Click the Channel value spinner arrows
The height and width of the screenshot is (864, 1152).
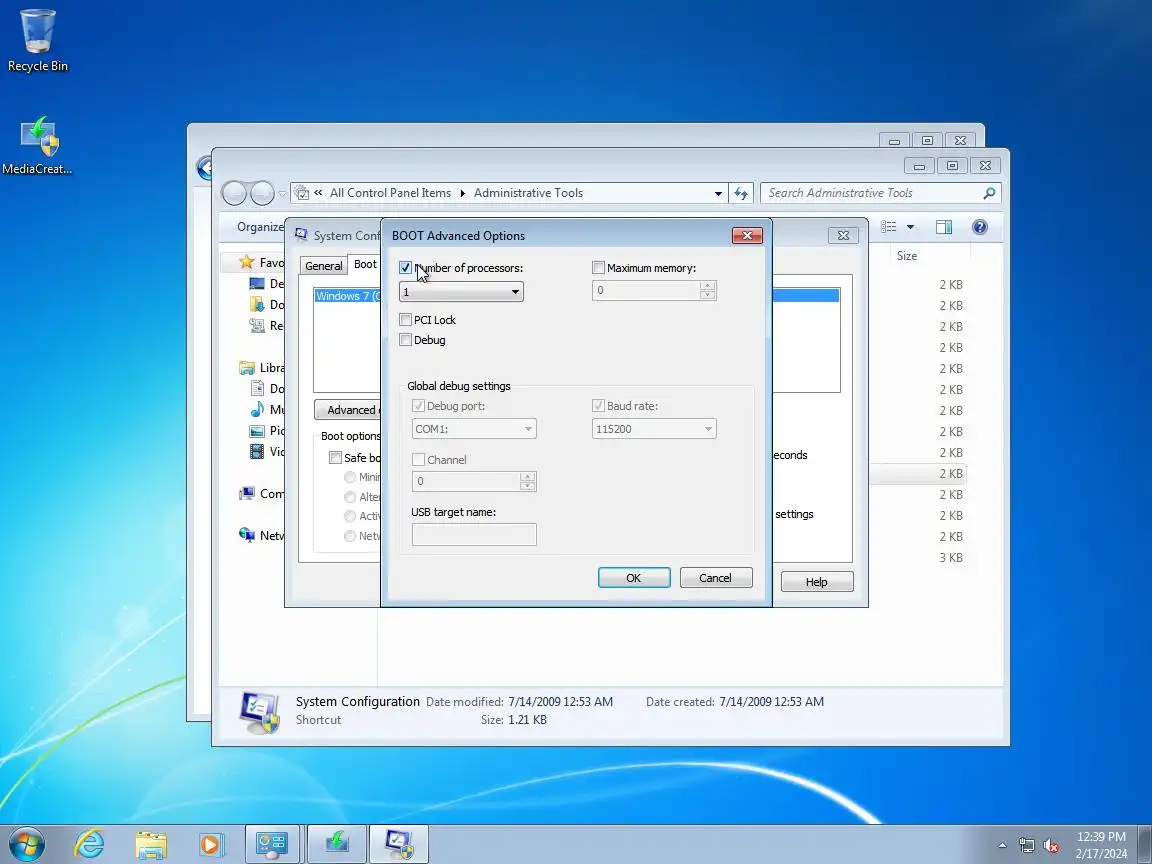[528, 481]
